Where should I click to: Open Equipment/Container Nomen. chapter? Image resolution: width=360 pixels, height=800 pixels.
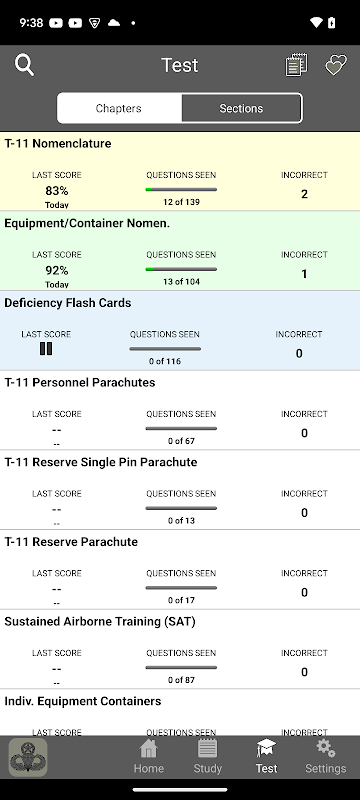(x=180, y=251)
